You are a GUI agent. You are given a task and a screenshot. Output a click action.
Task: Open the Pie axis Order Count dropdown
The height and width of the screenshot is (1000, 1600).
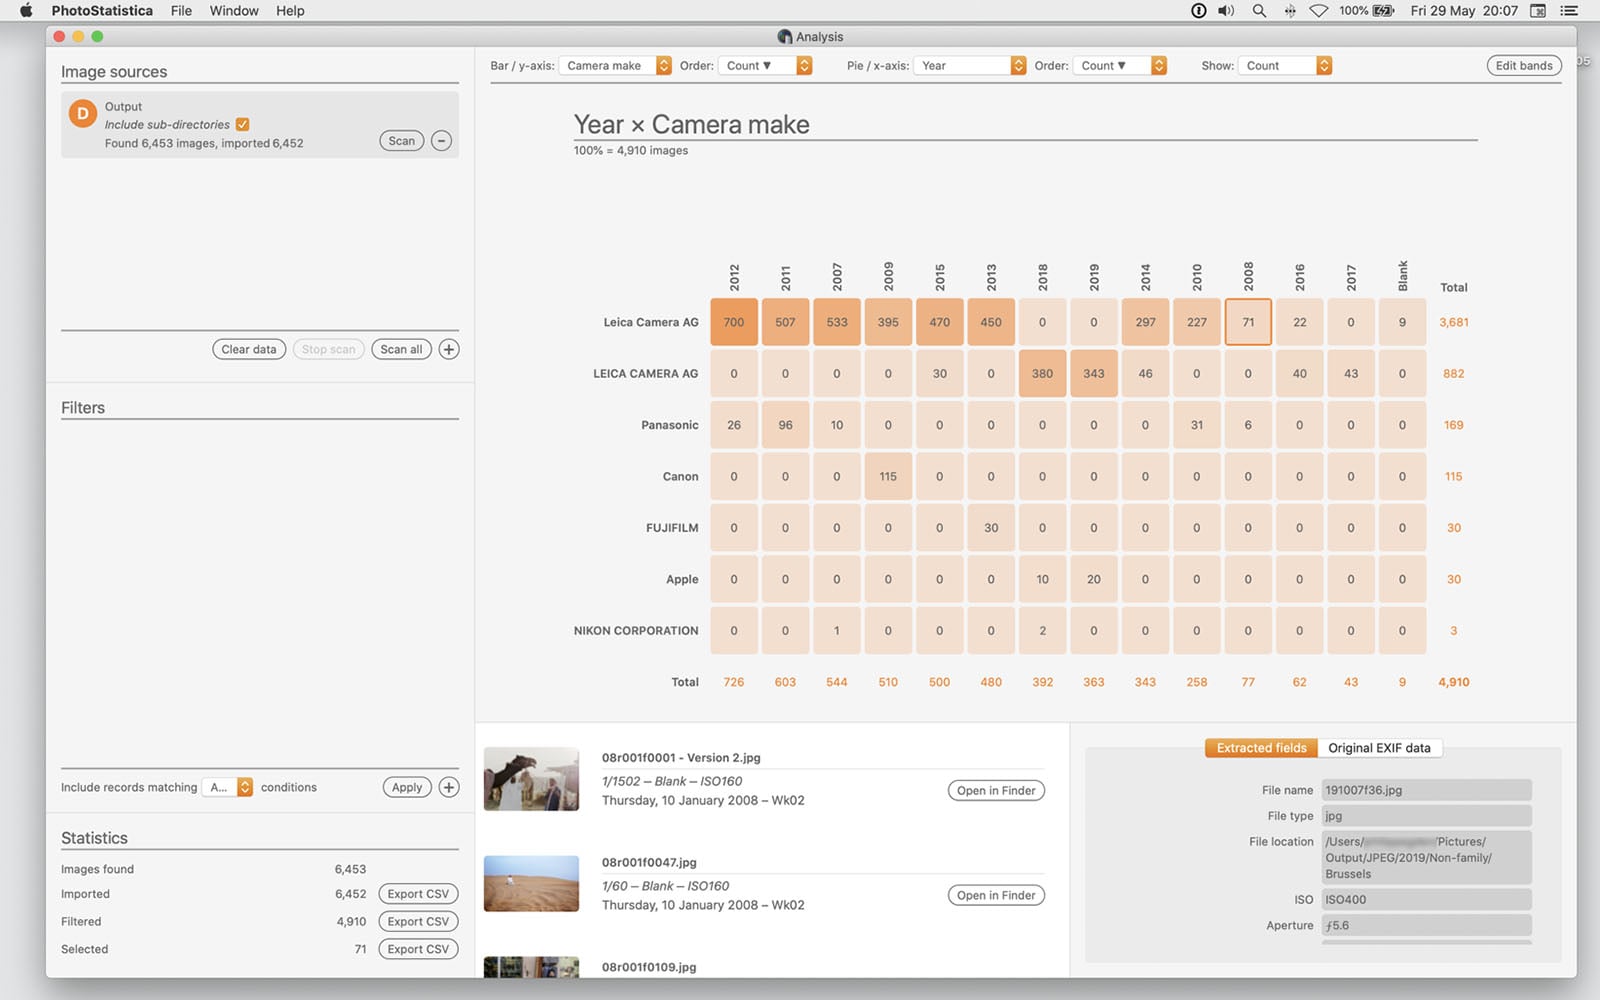[x=1120, y=66]
